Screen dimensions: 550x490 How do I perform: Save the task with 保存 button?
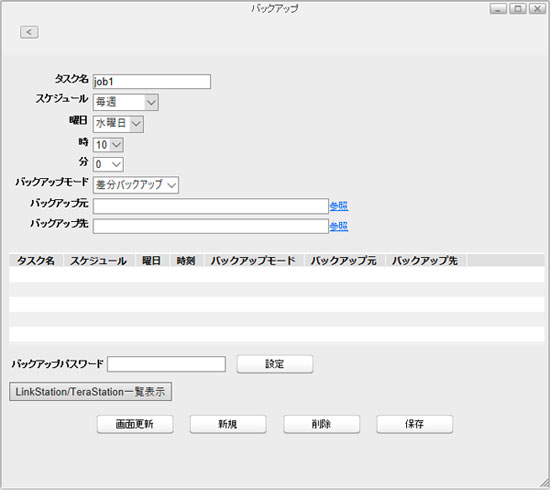(415, 424)
